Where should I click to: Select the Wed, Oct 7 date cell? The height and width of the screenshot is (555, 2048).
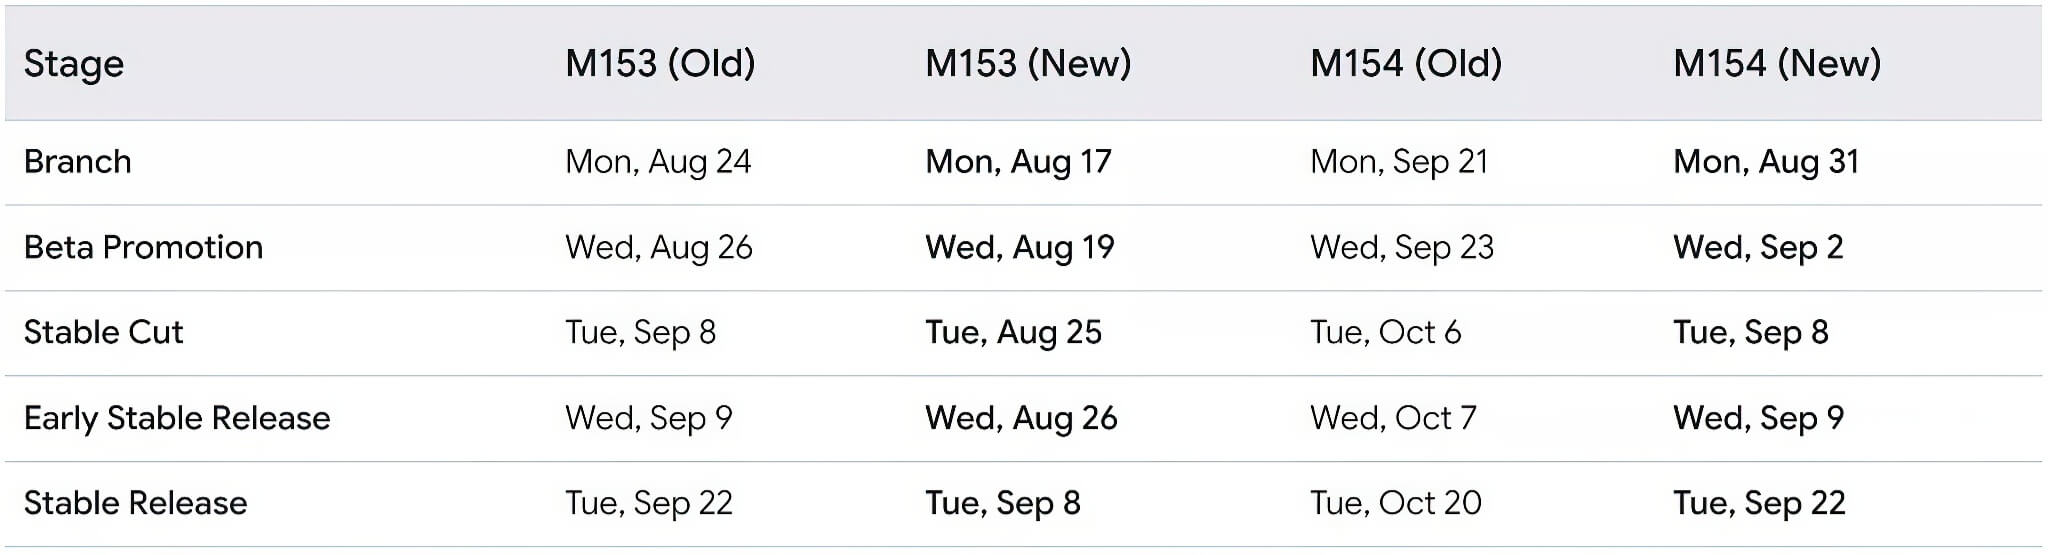(x=1393, y=418)
